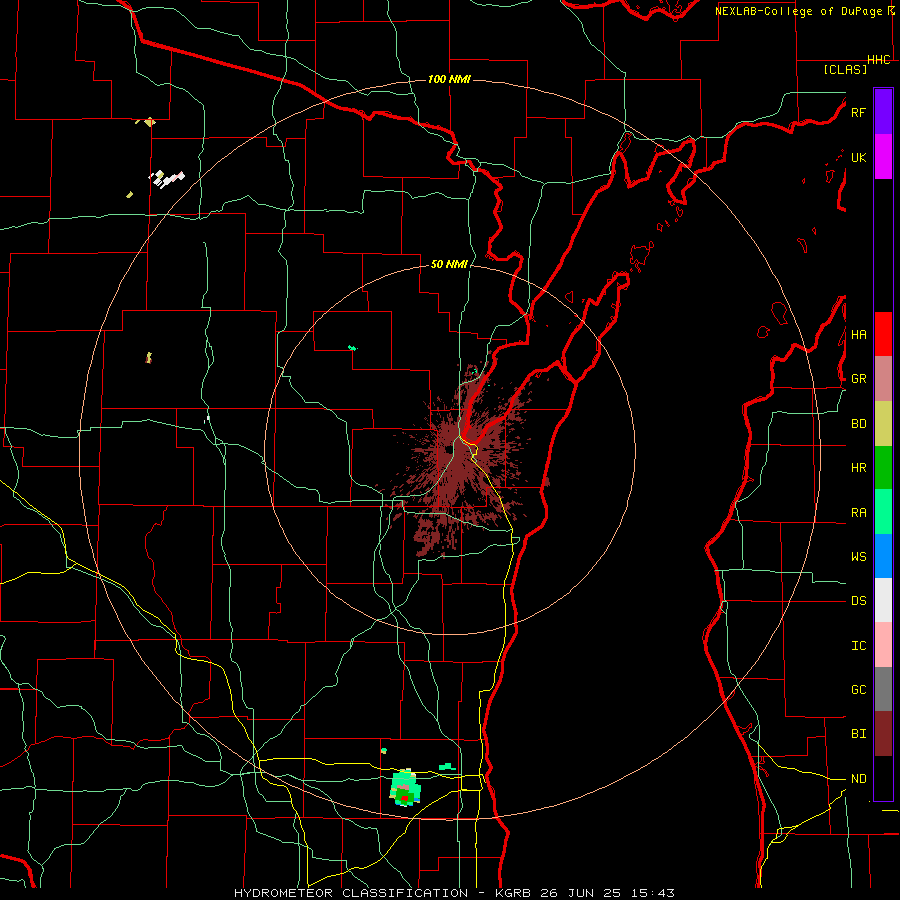Select the IC light pink legend swatch
The width and height of the screenshot is (900, 900).
coord(883,645)
